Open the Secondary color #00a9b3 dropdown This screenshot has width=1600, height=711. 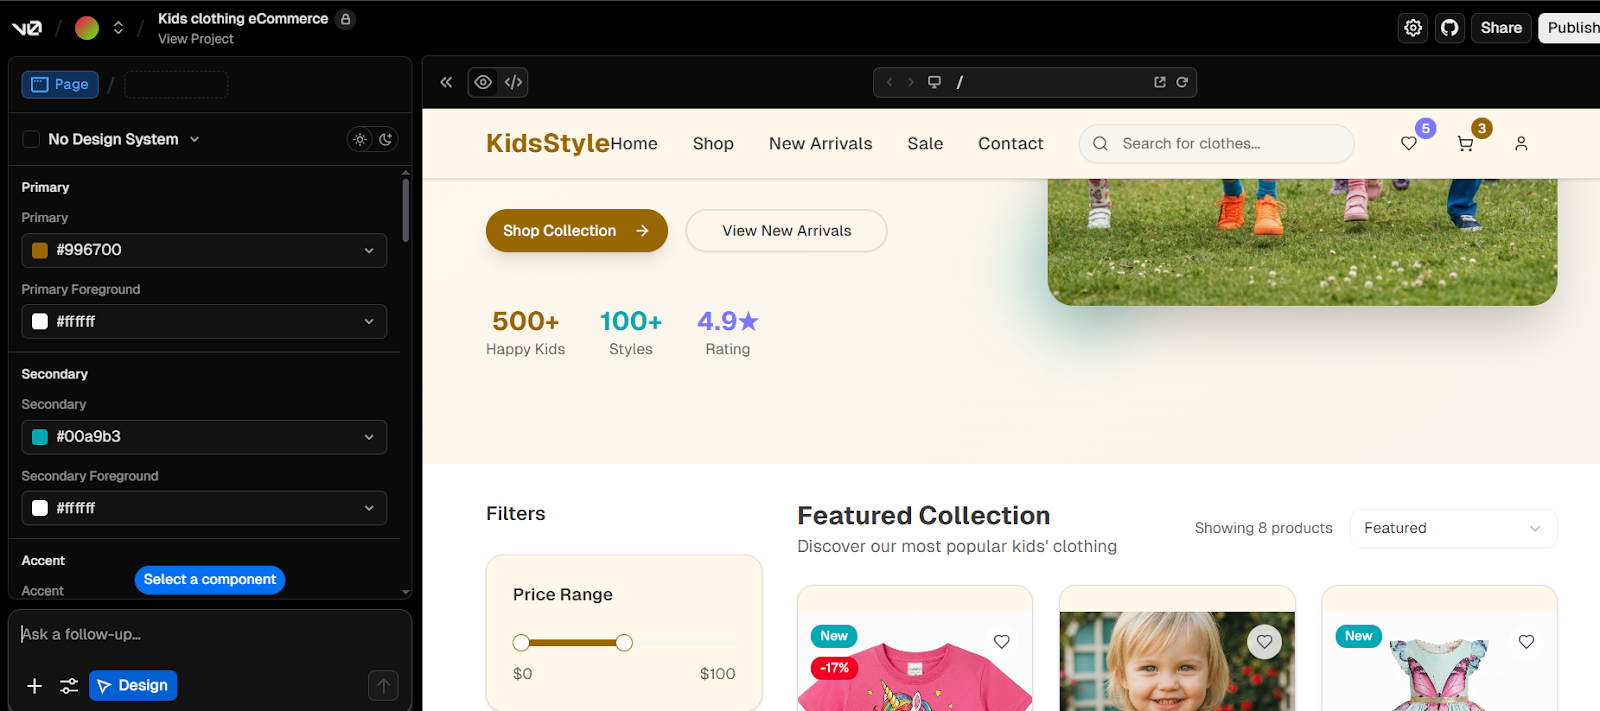click(204, 437)
